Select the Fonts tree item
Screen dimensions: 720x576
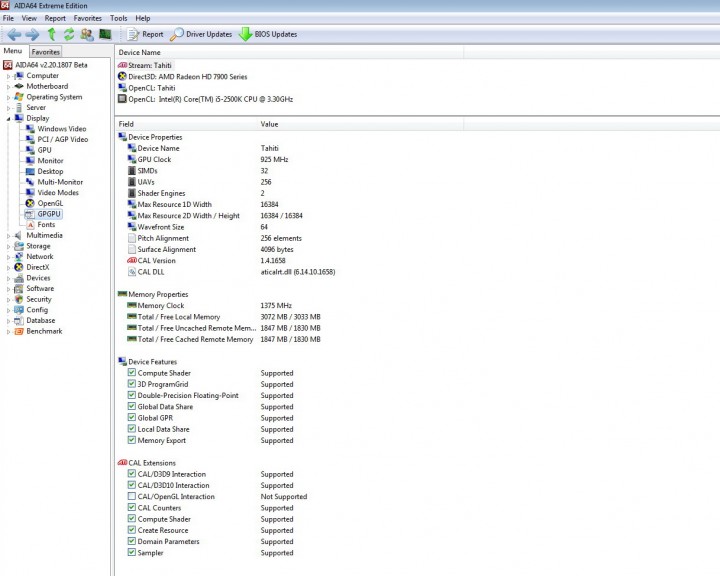tap(46, 225)
